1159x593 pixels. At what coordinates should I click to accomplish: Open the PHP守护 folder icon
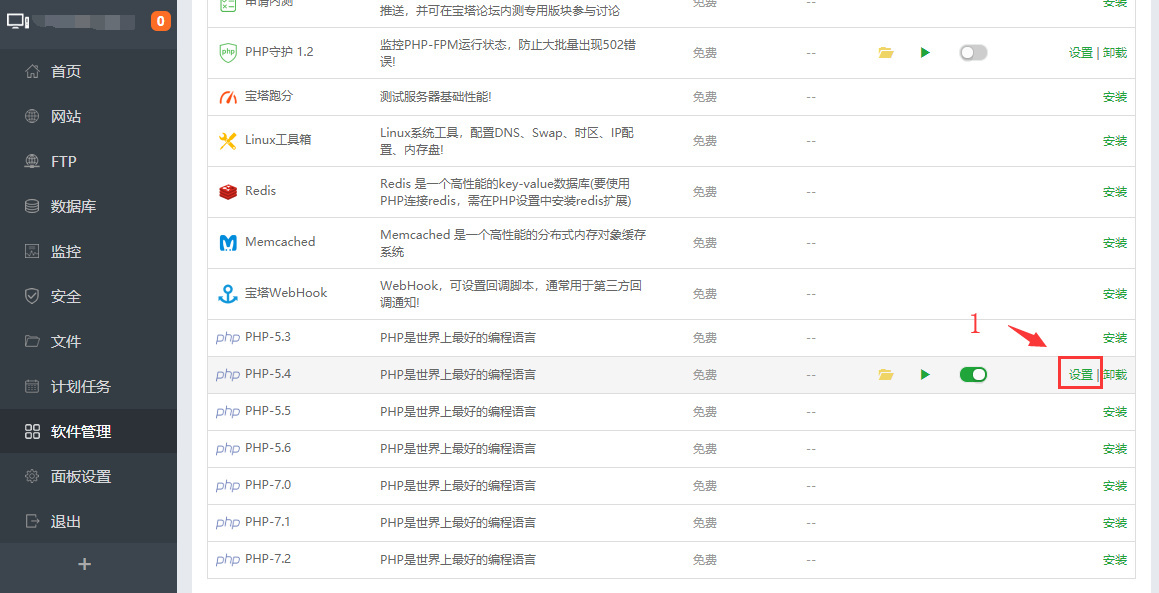885,52
